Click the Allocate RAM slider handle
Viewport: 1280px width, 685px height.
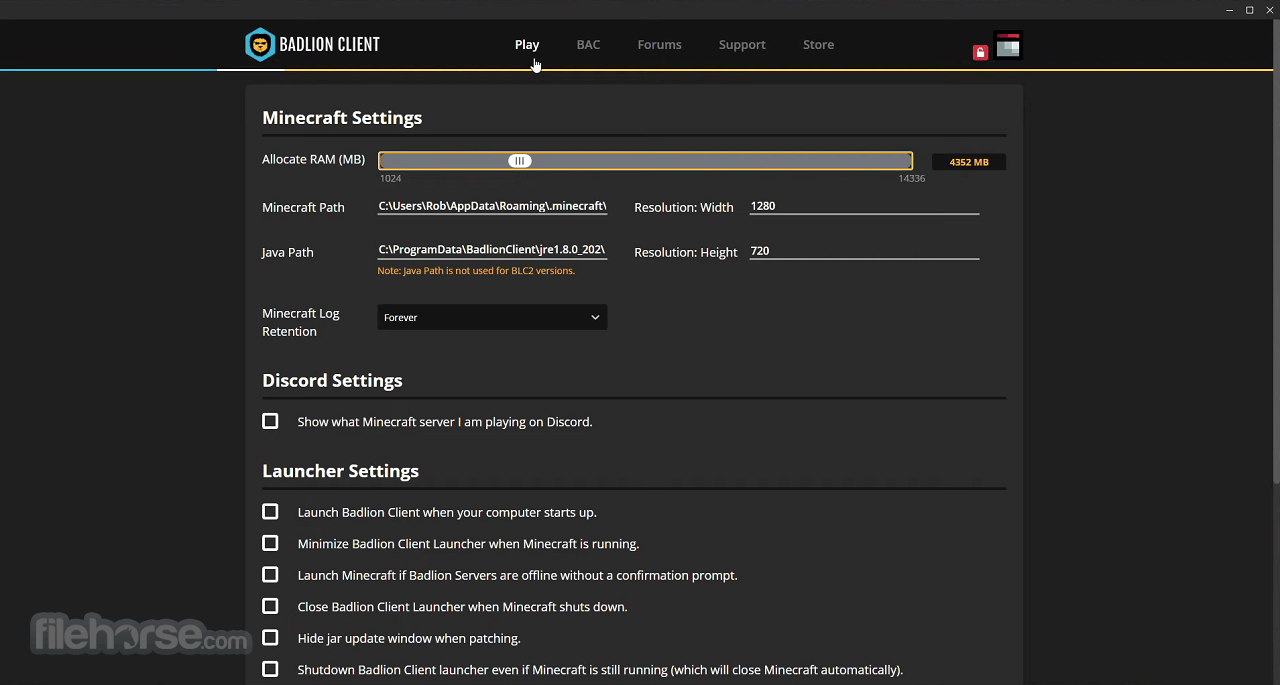519,161
